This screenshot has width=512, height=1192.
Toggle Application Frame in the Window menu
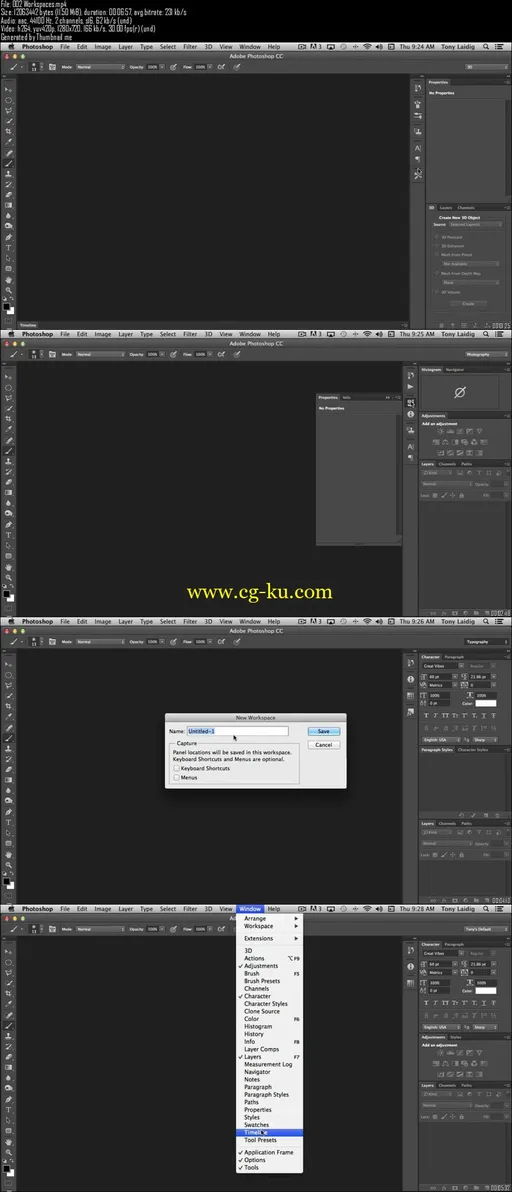[x=269, y=1152]
